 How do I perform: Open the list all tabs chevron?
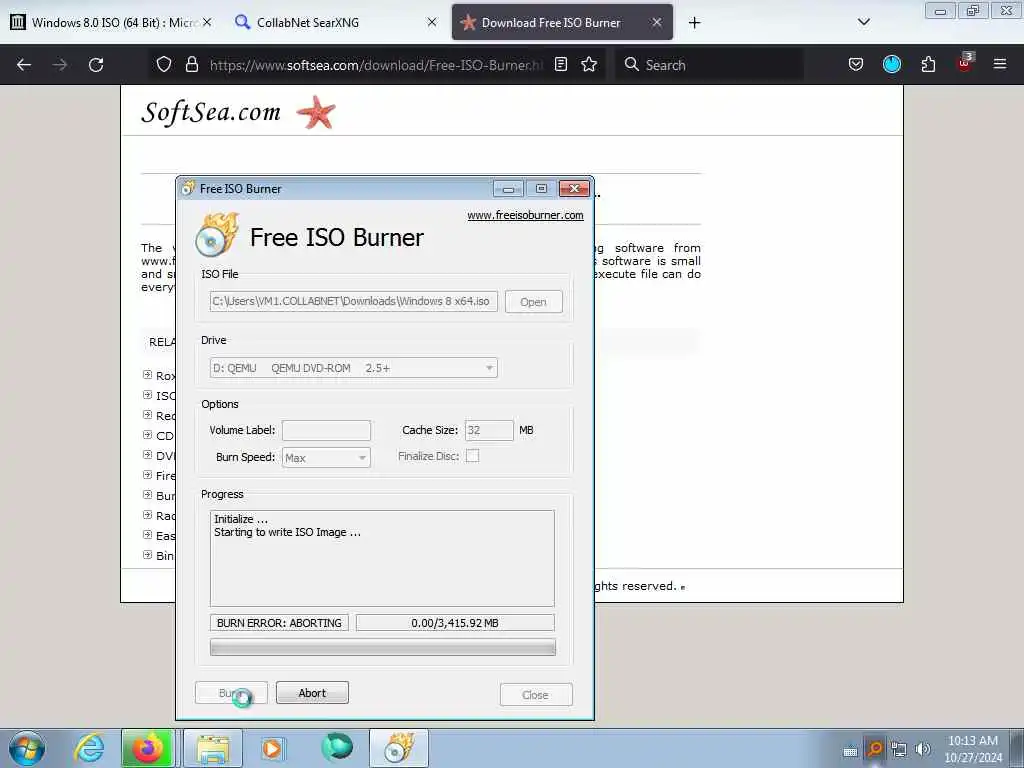863,22
